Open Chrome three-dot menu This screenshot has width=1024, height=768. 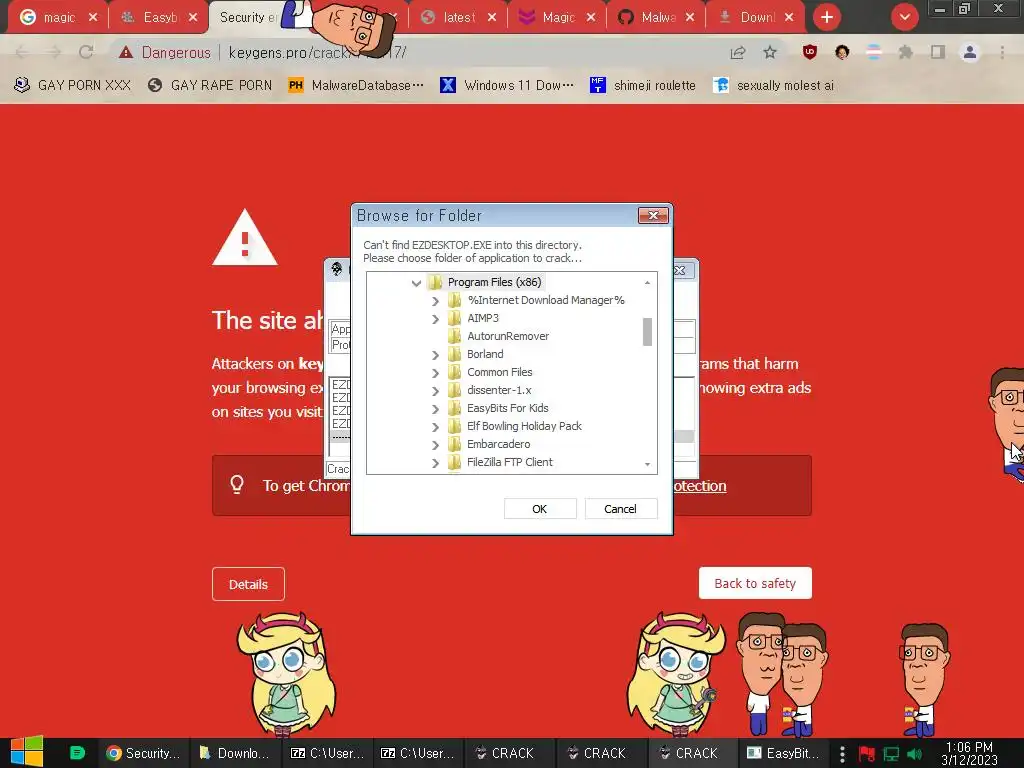[1002, 52]
